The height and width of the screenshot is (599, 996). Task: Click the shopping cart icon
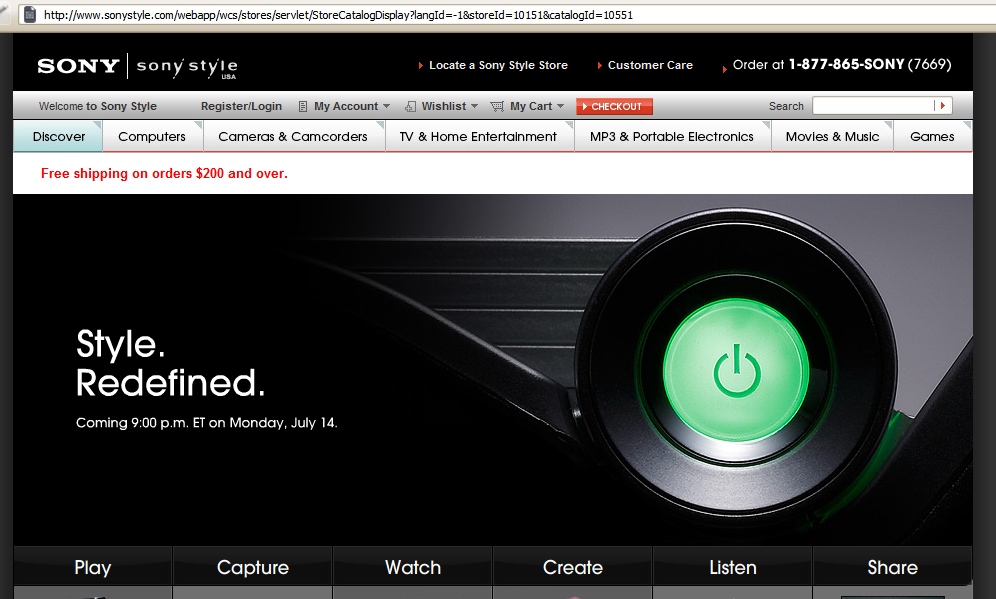coord(497,107)
